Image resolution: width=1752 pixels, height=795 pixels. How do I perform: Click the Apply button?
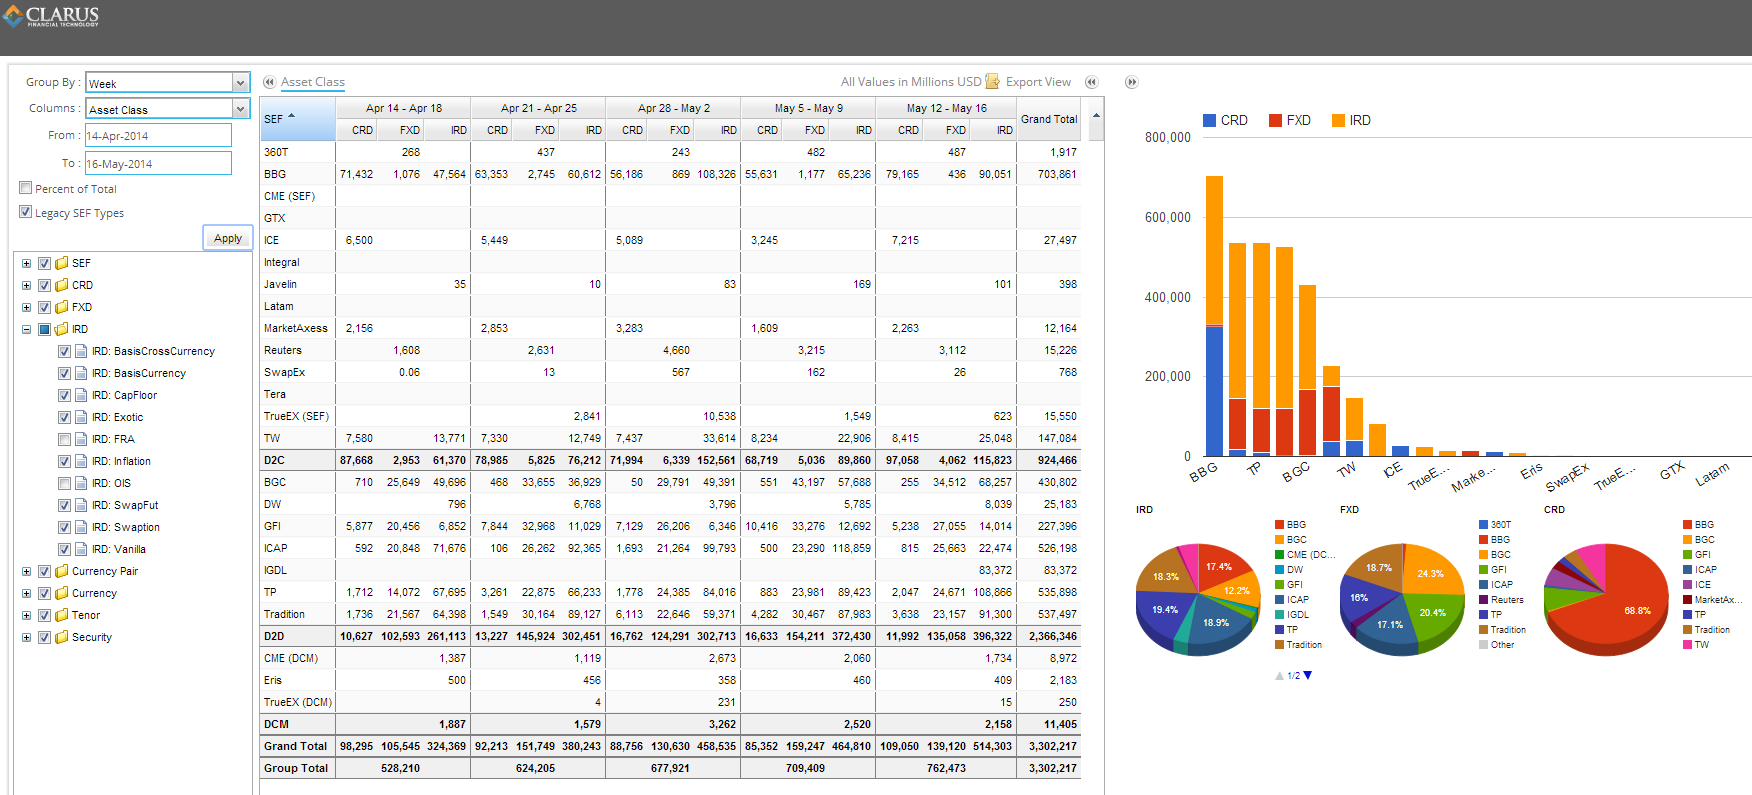click(228, 238)
